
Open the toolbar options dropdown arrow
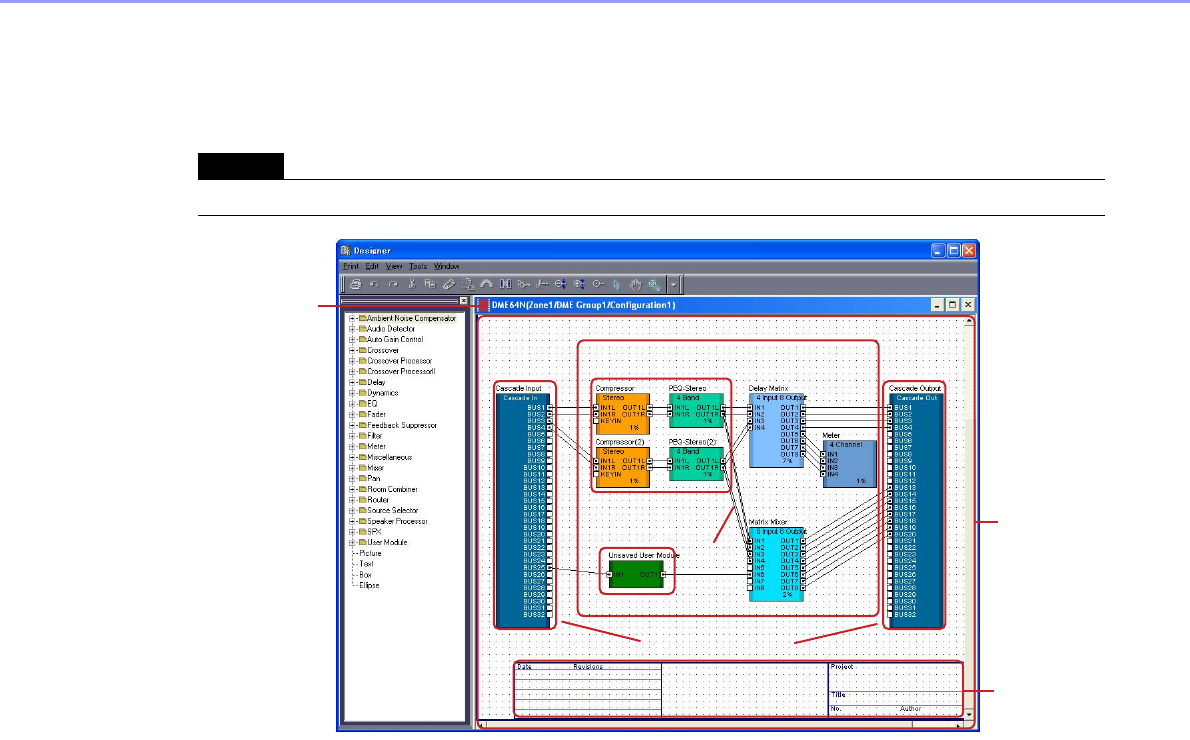674,285
